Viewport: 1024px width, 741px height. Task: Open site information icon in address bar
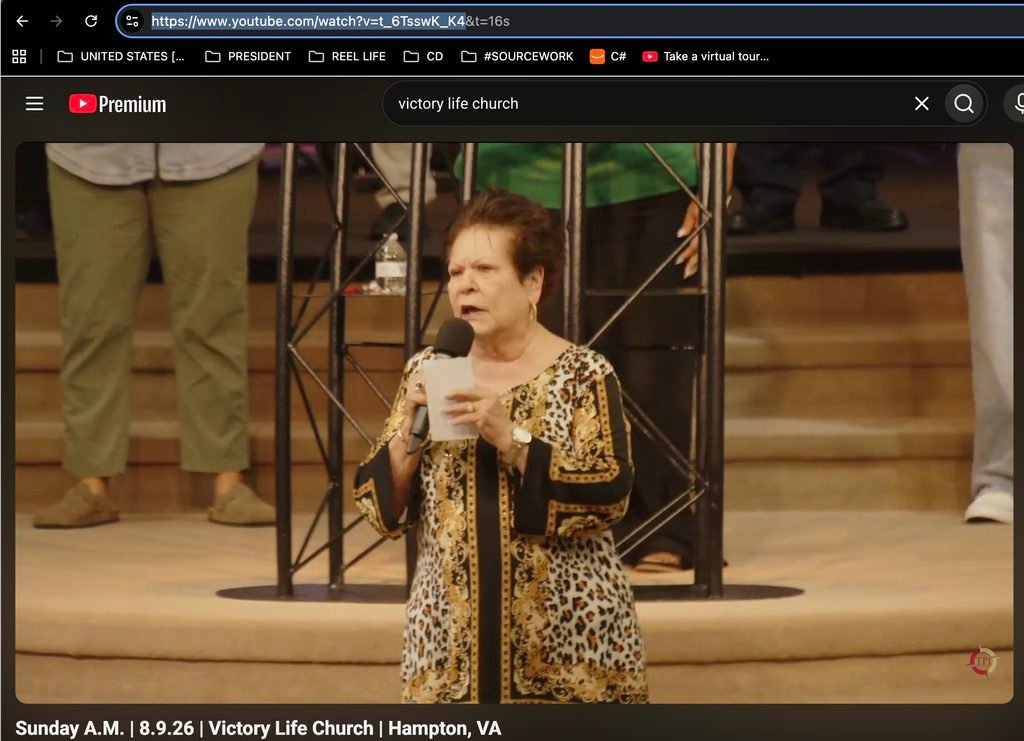133,21
